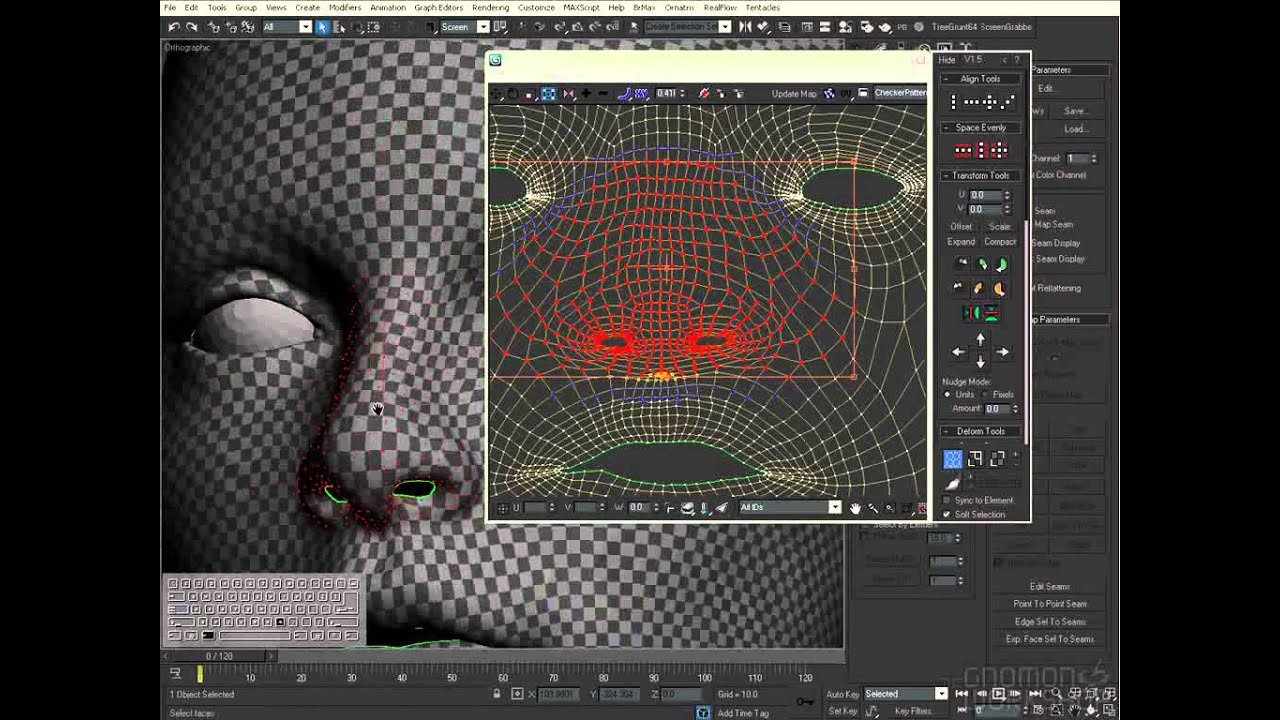Click the Nudge Amount value field
1280x720 pixels.
pos(997,409)
